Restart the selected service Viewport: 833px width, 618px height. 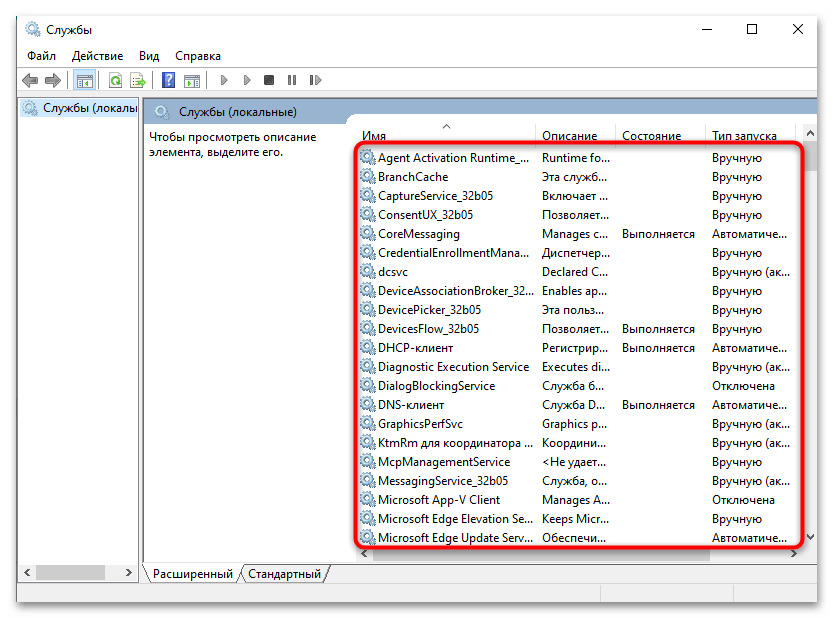[x=314, y=80]
